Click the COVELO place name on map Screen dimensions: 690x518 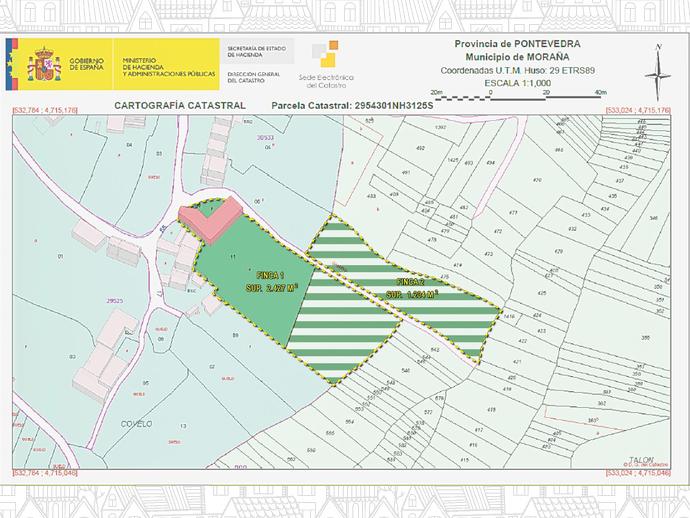click(135, 423)
